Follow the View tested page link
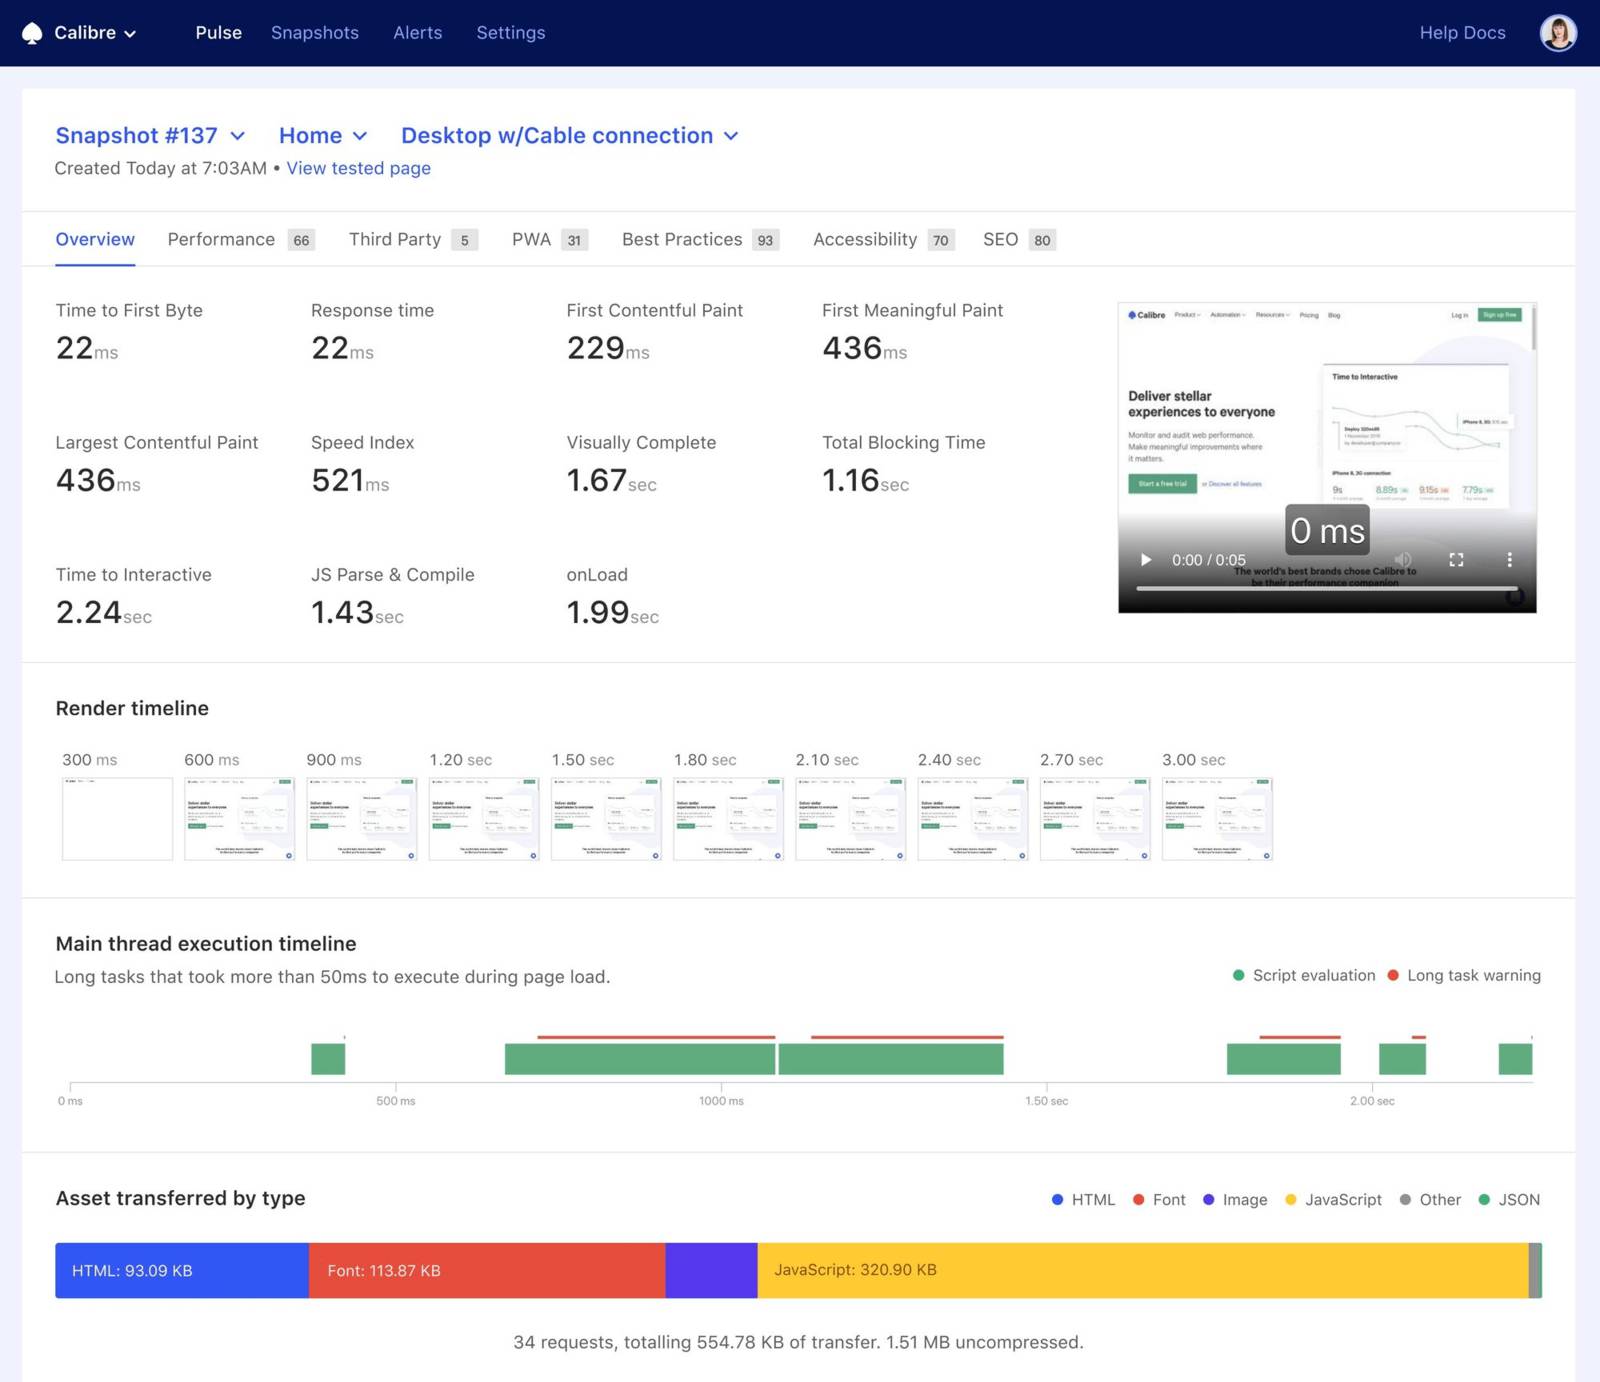This screenshot has width=1600, height=1382. click(x=358, y=168)
